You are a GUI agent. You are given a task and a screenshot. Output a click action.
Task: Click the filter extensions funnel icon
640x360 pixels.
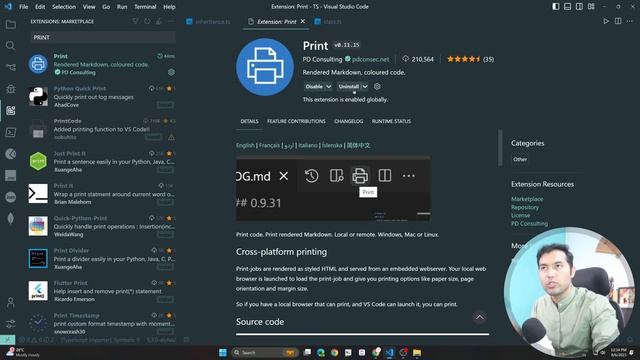click(x=135, y=21)
